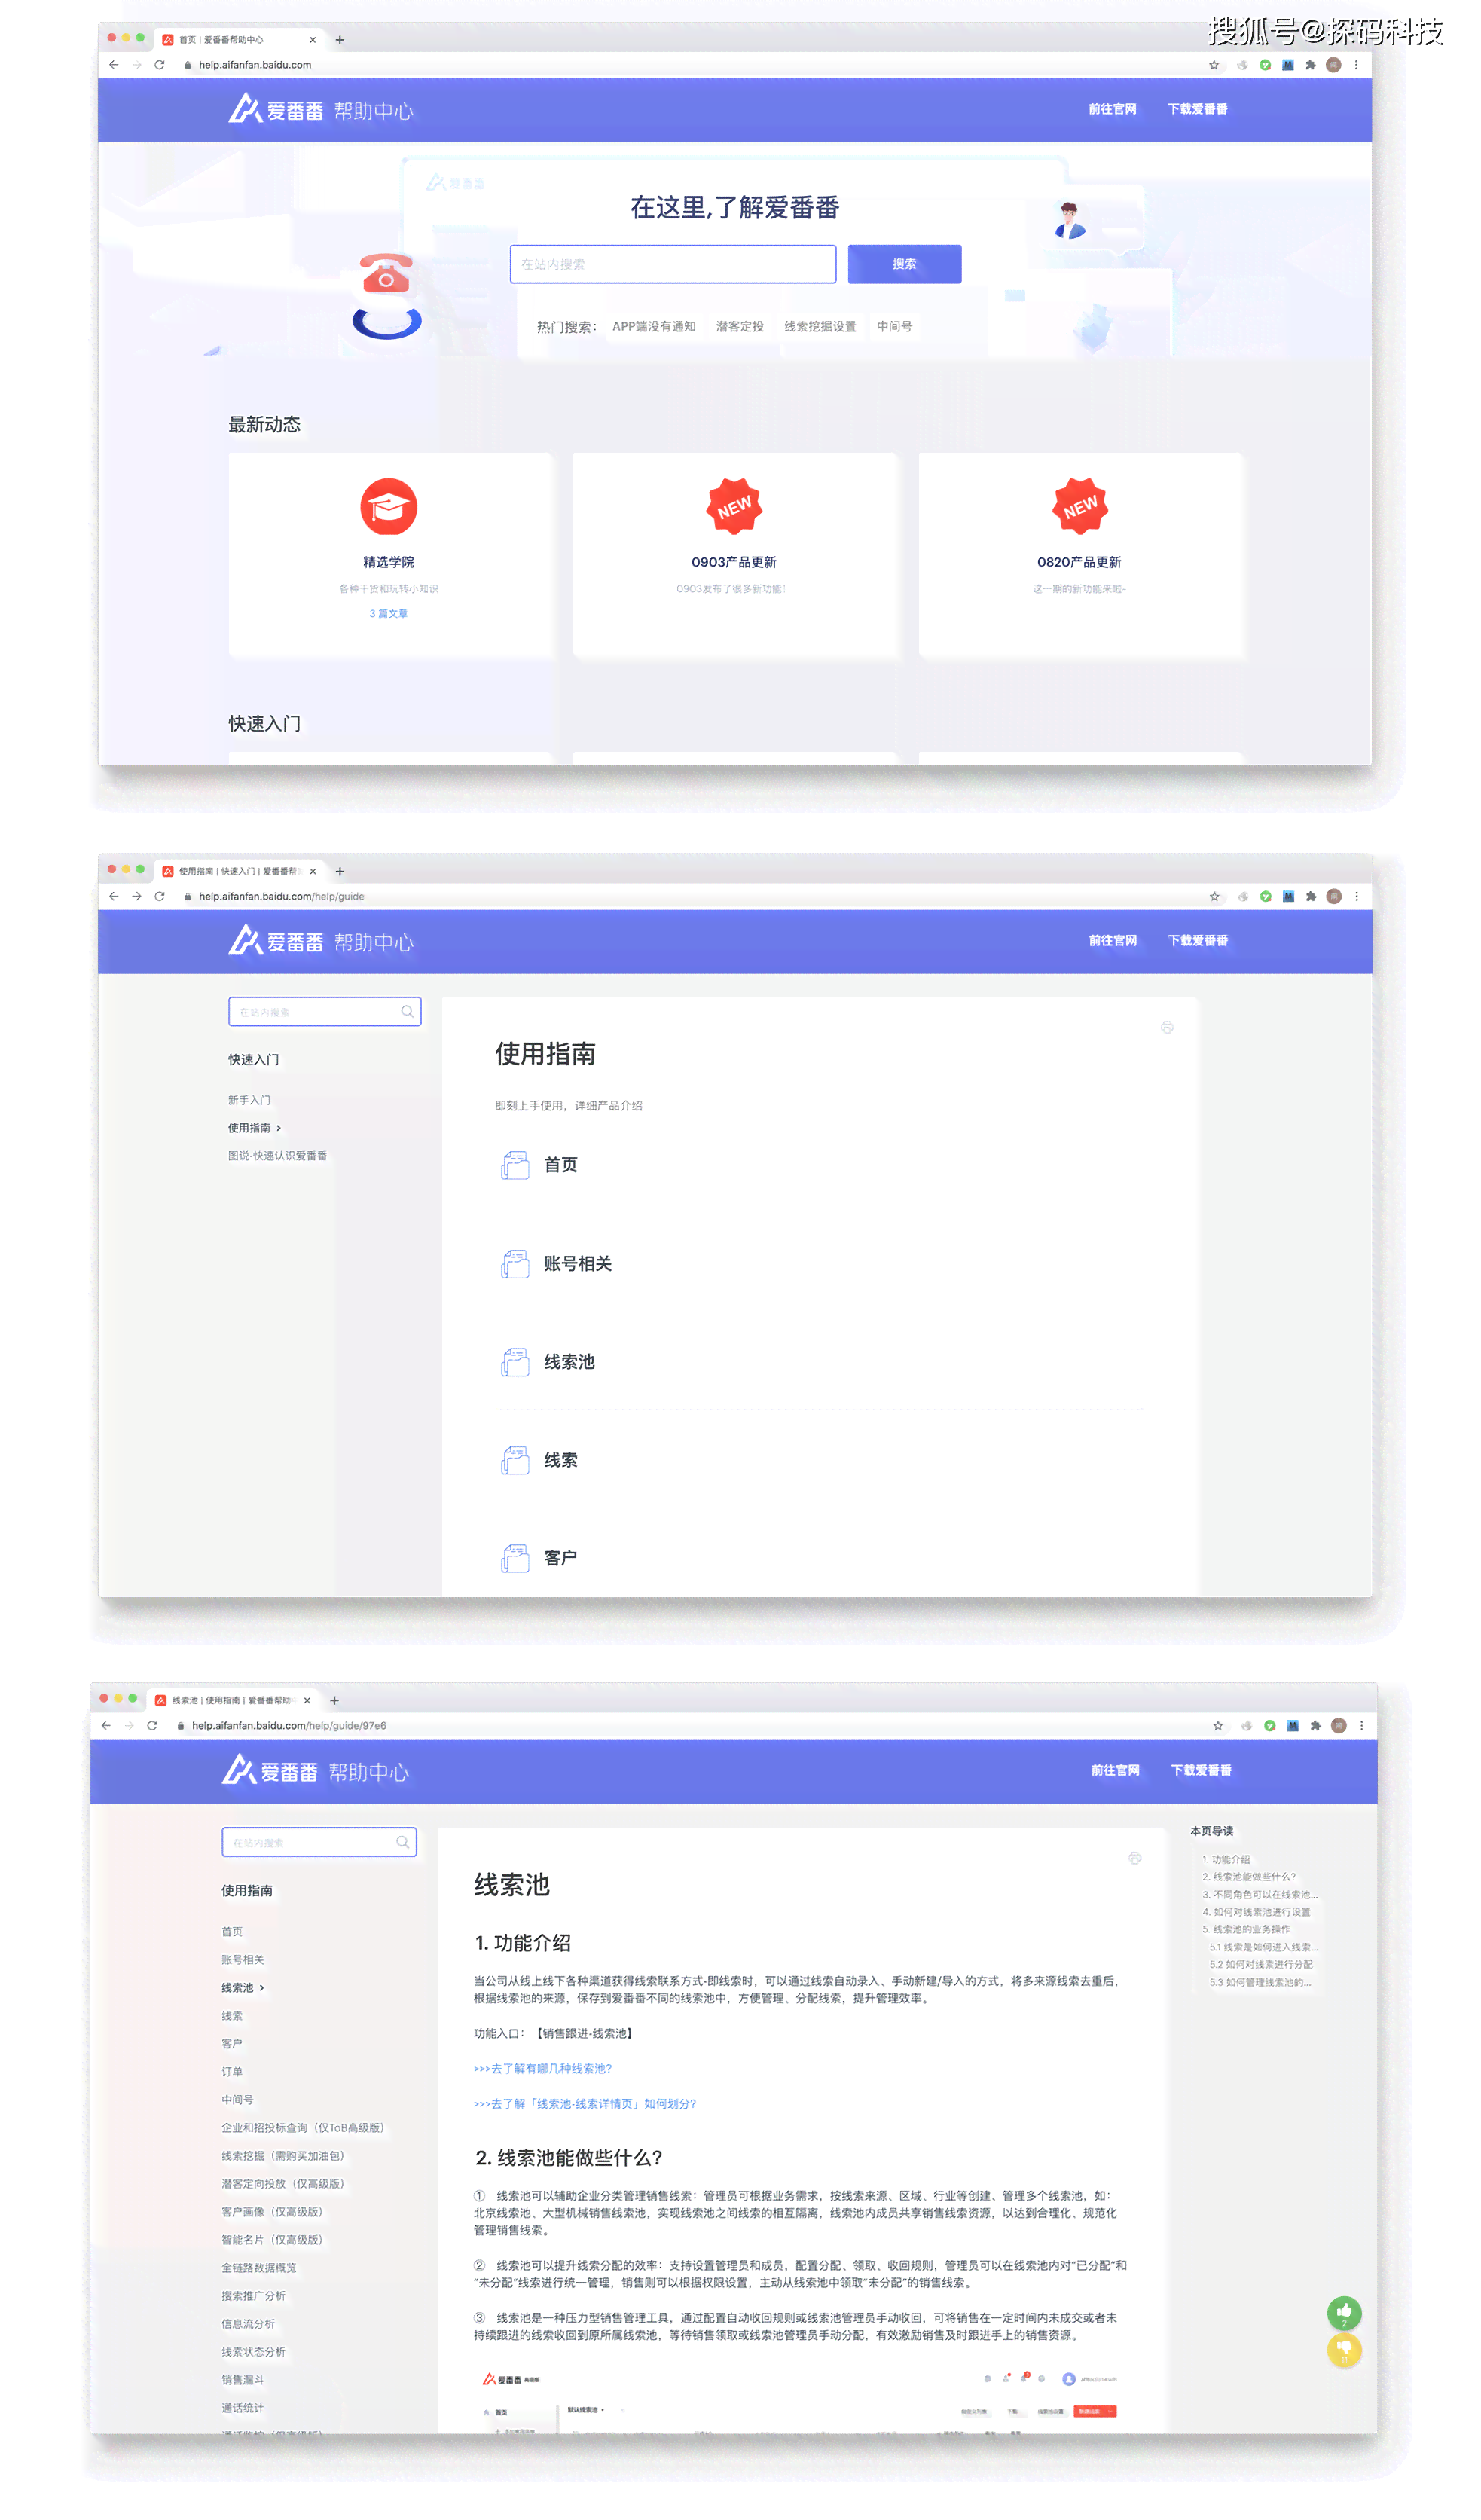
Task: Click the 搜索 button on the homepage
Action: (905, 264)
